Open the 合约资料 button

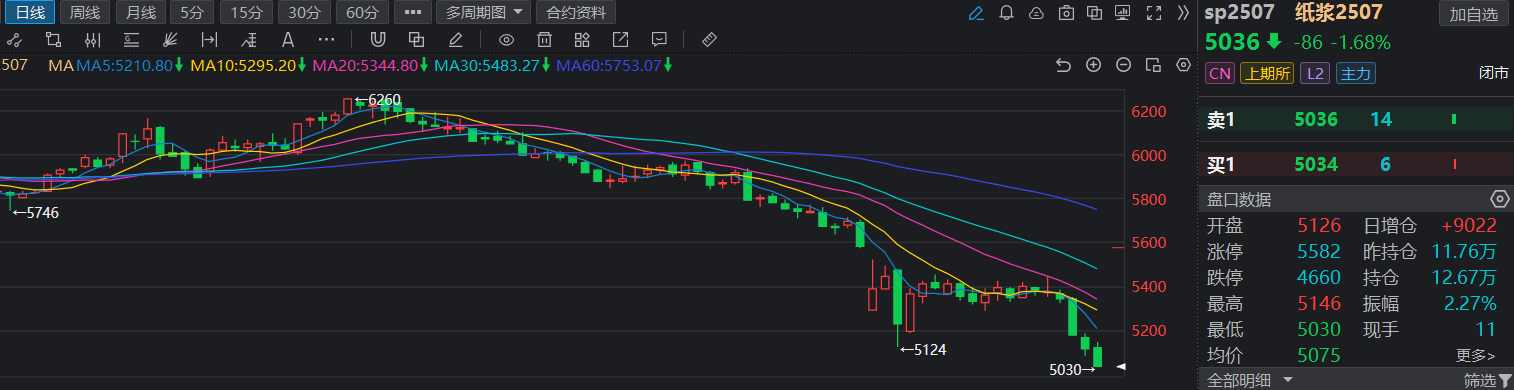pyautogui.click(x=576, y=13)
